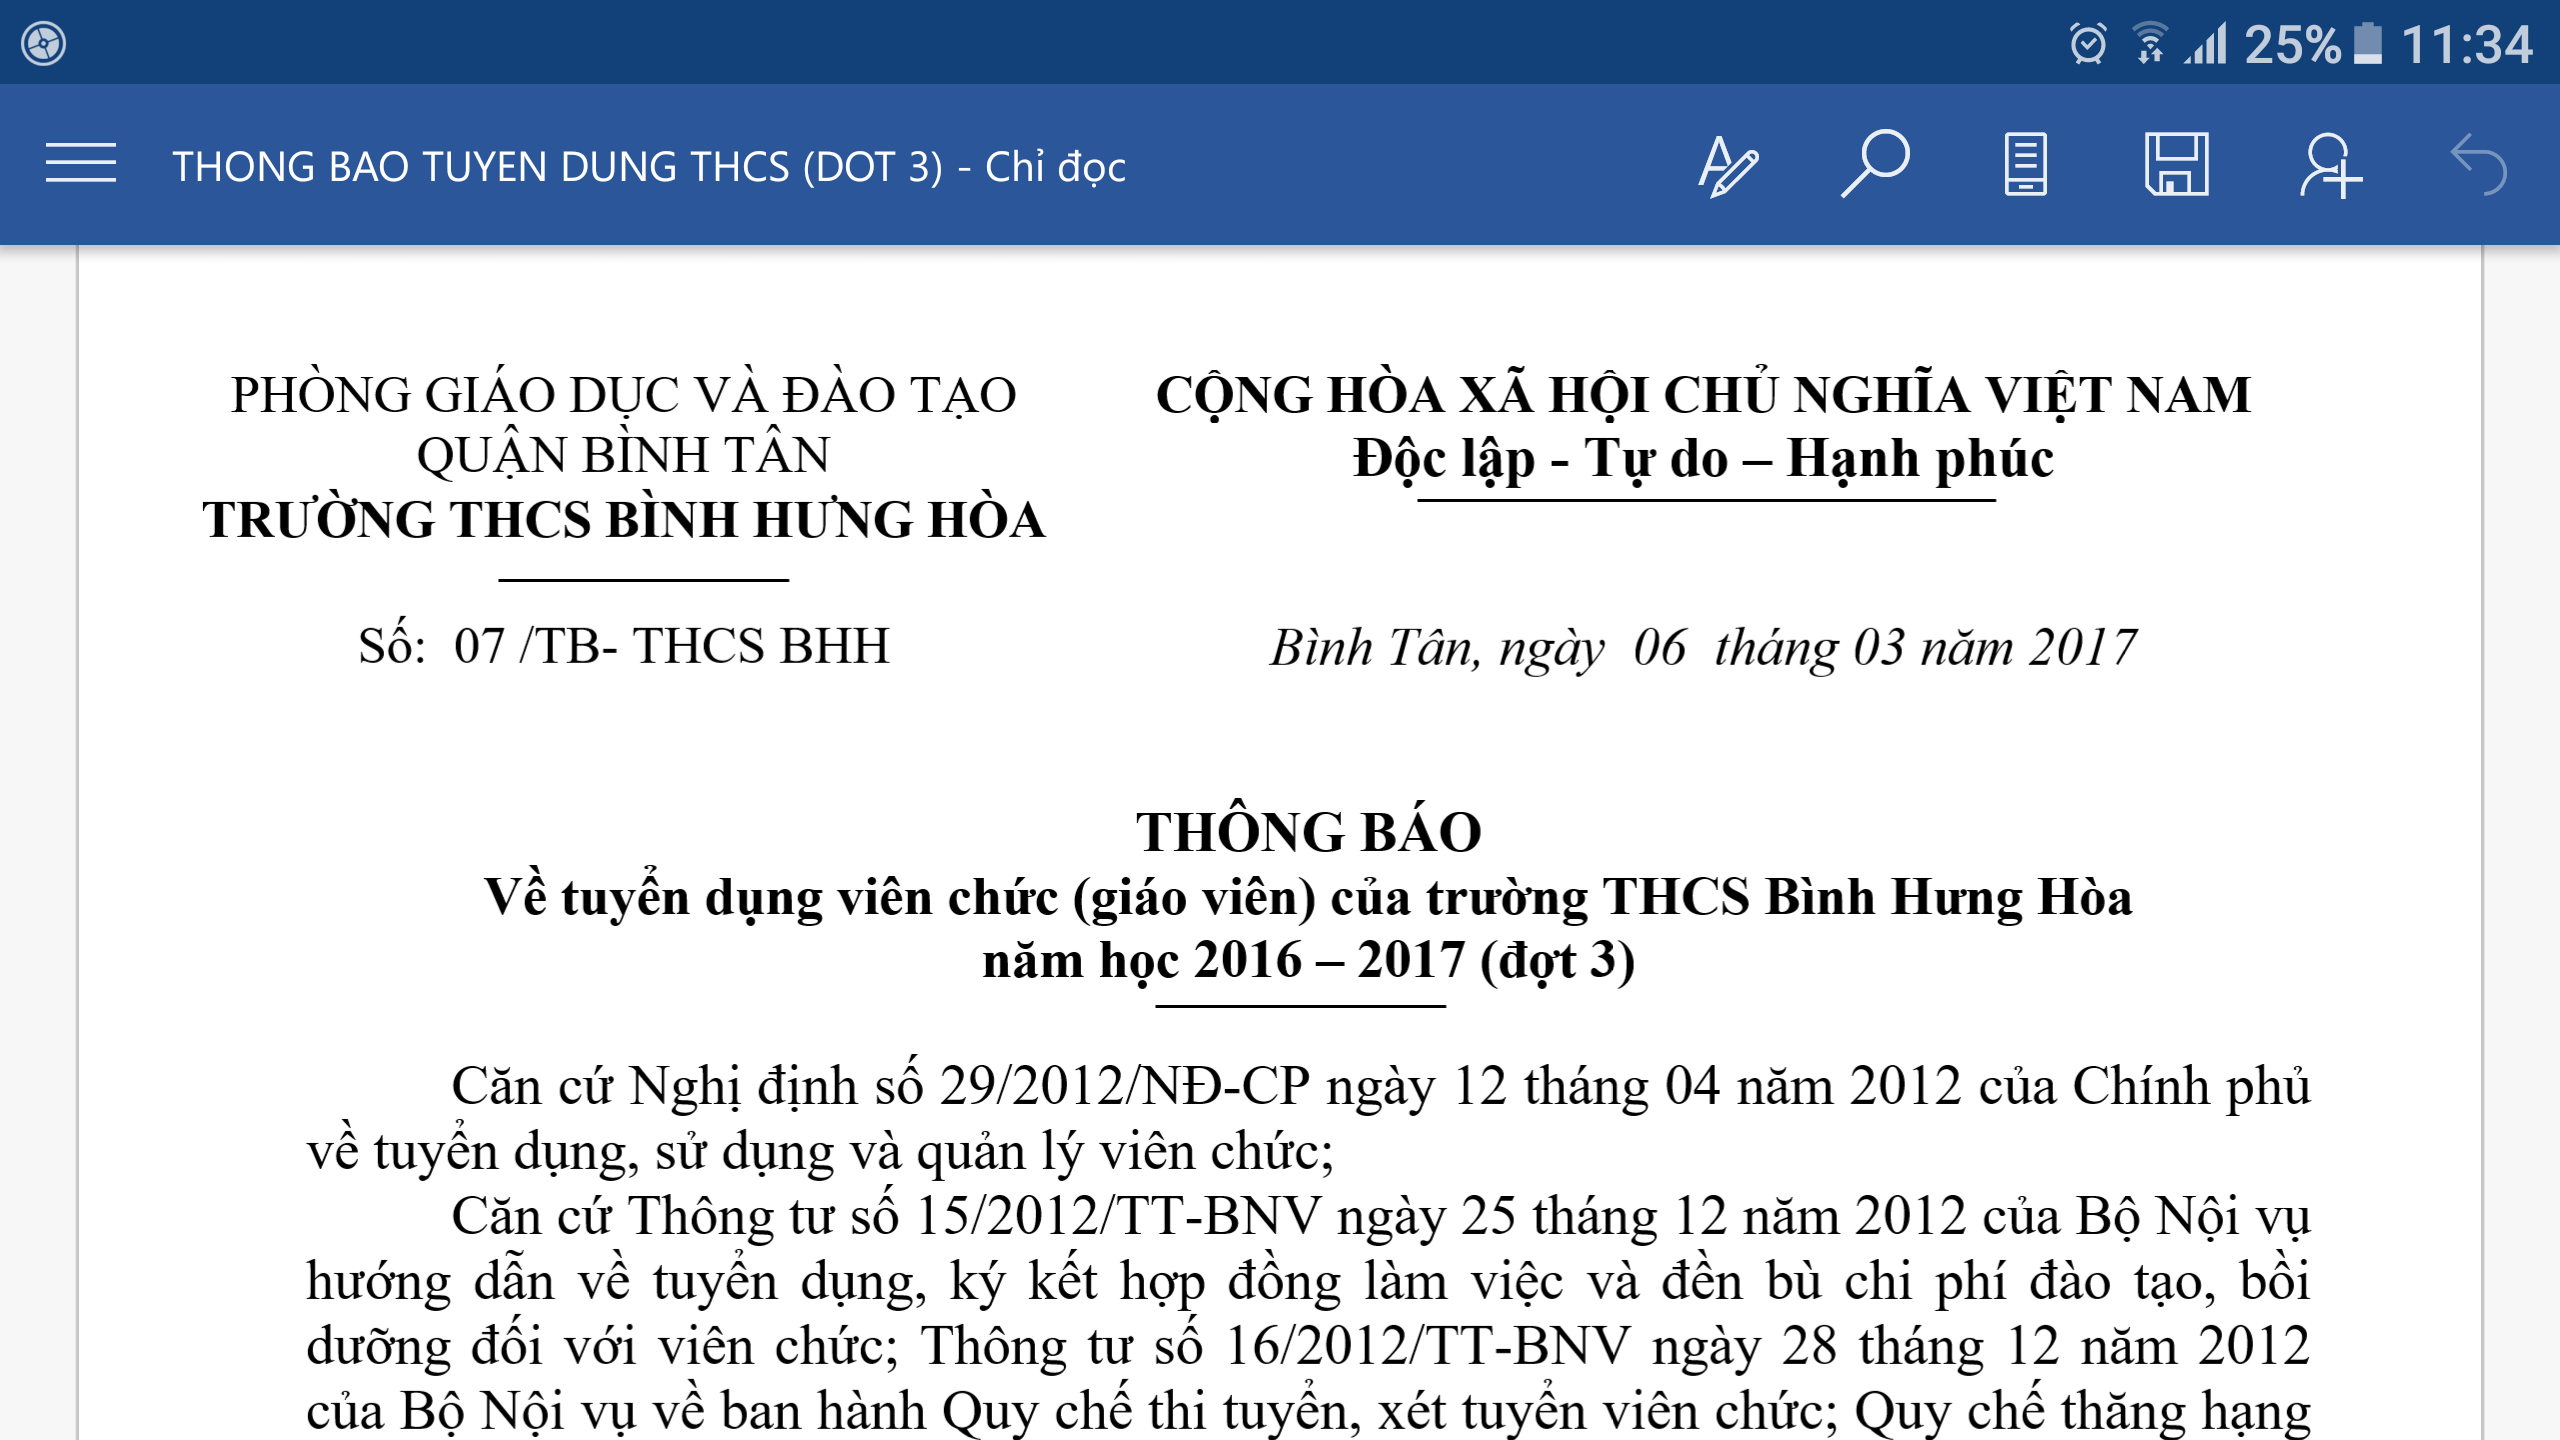Tap the round notification icon in status bar
The image size is (2560, 1440).
point(44,44)
